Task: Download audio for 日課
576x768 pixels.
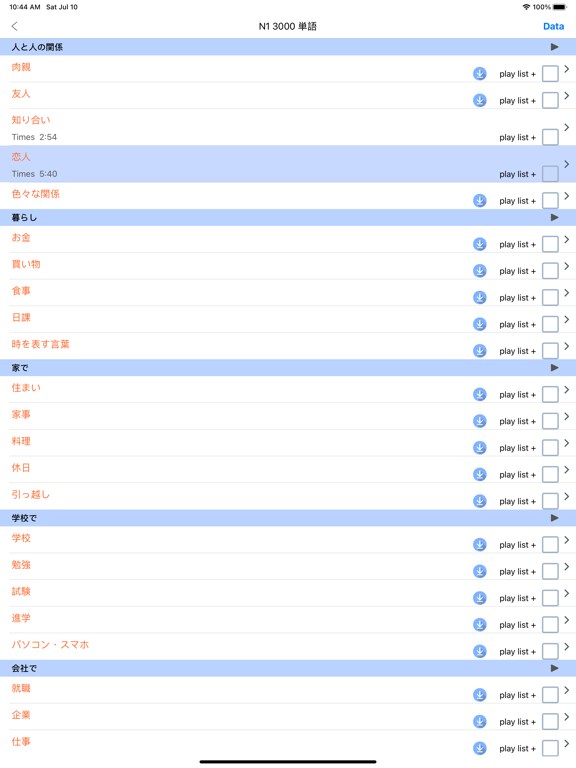Action: [480, 324]
